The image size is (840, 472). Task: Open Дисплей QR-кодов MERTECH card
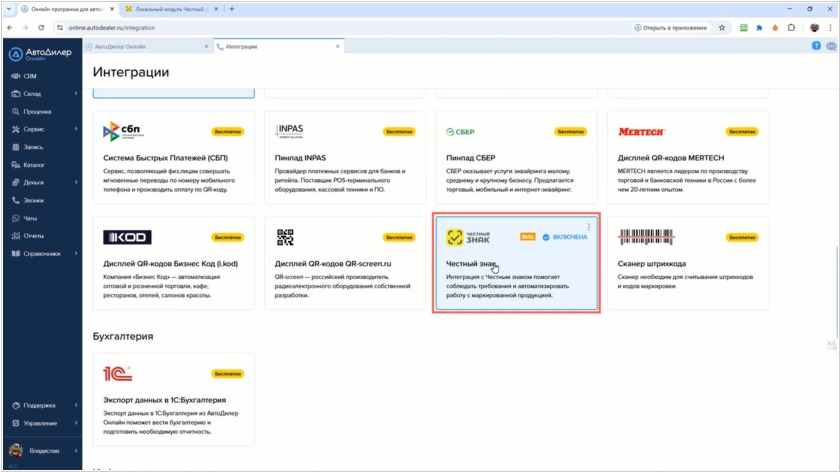688,158
